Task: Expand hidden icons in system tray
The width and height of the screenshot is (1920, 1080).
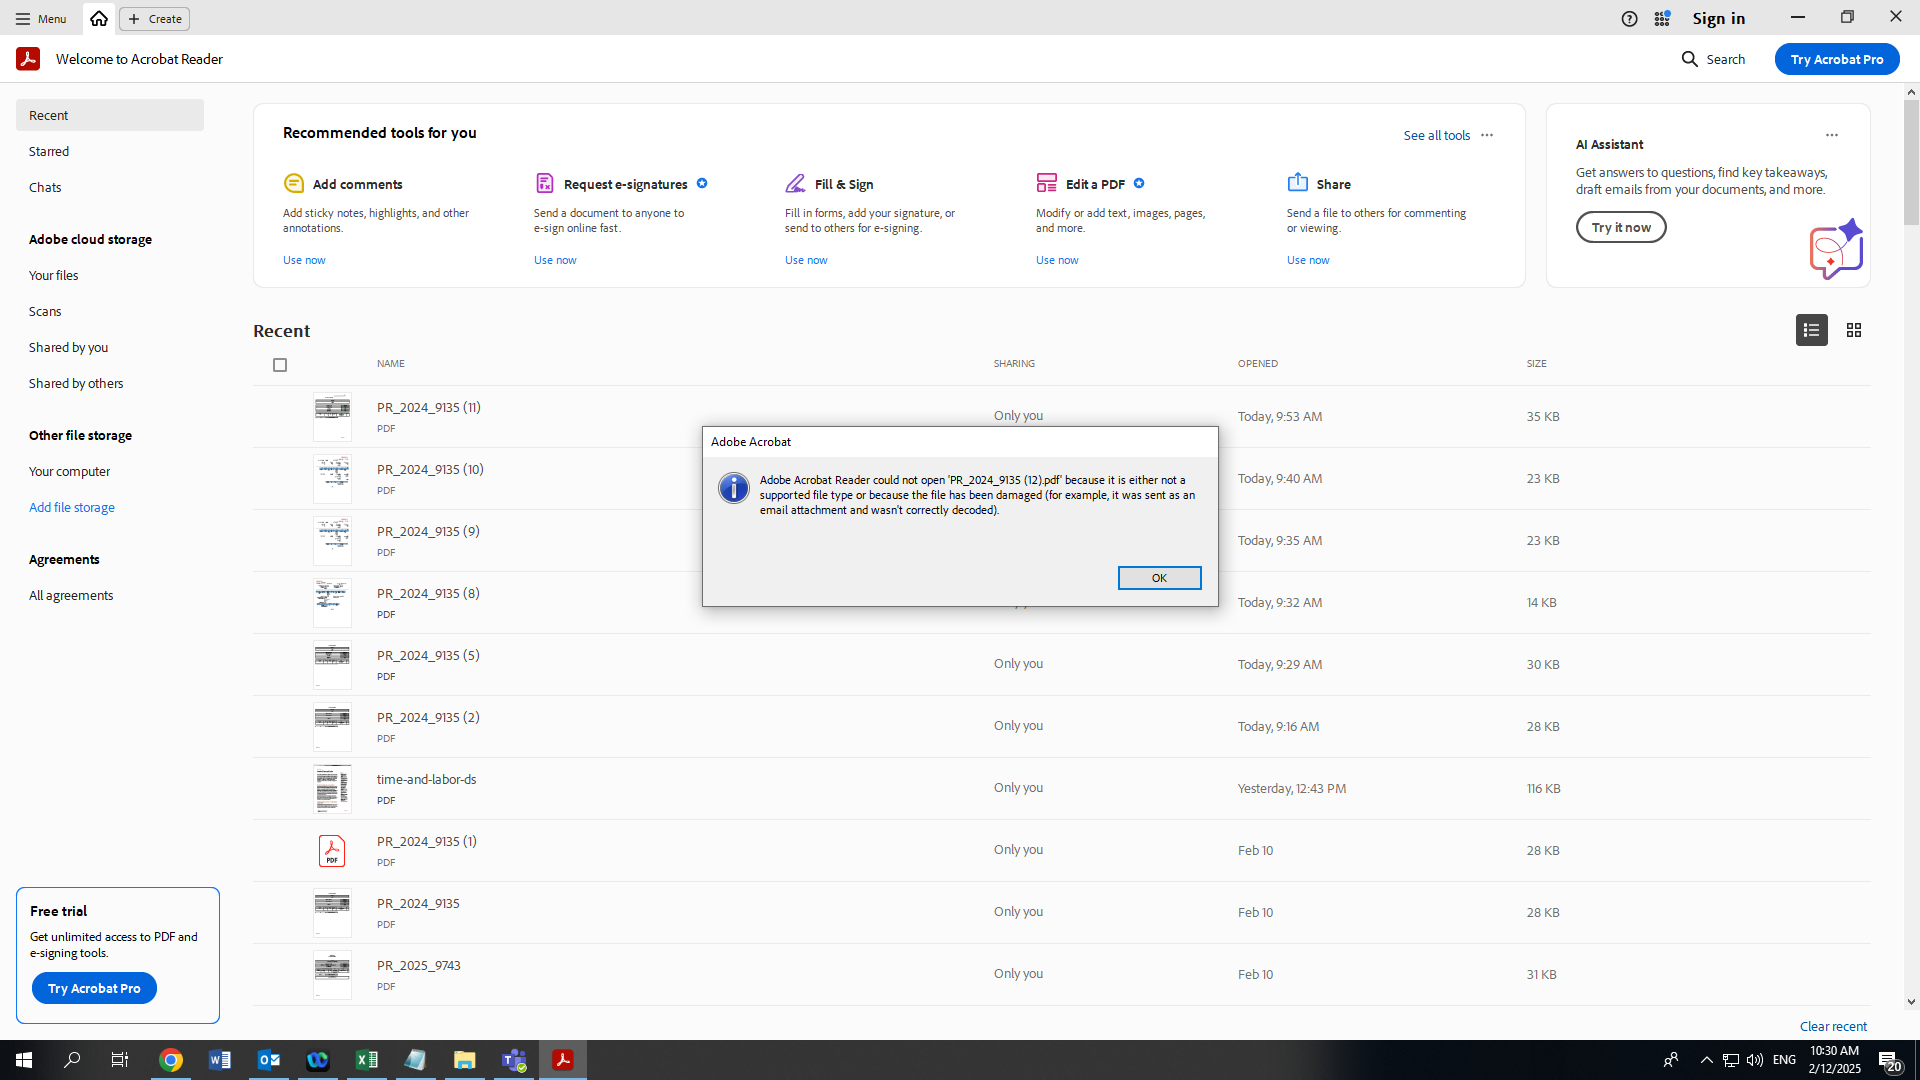Action: (1705, 1060)
